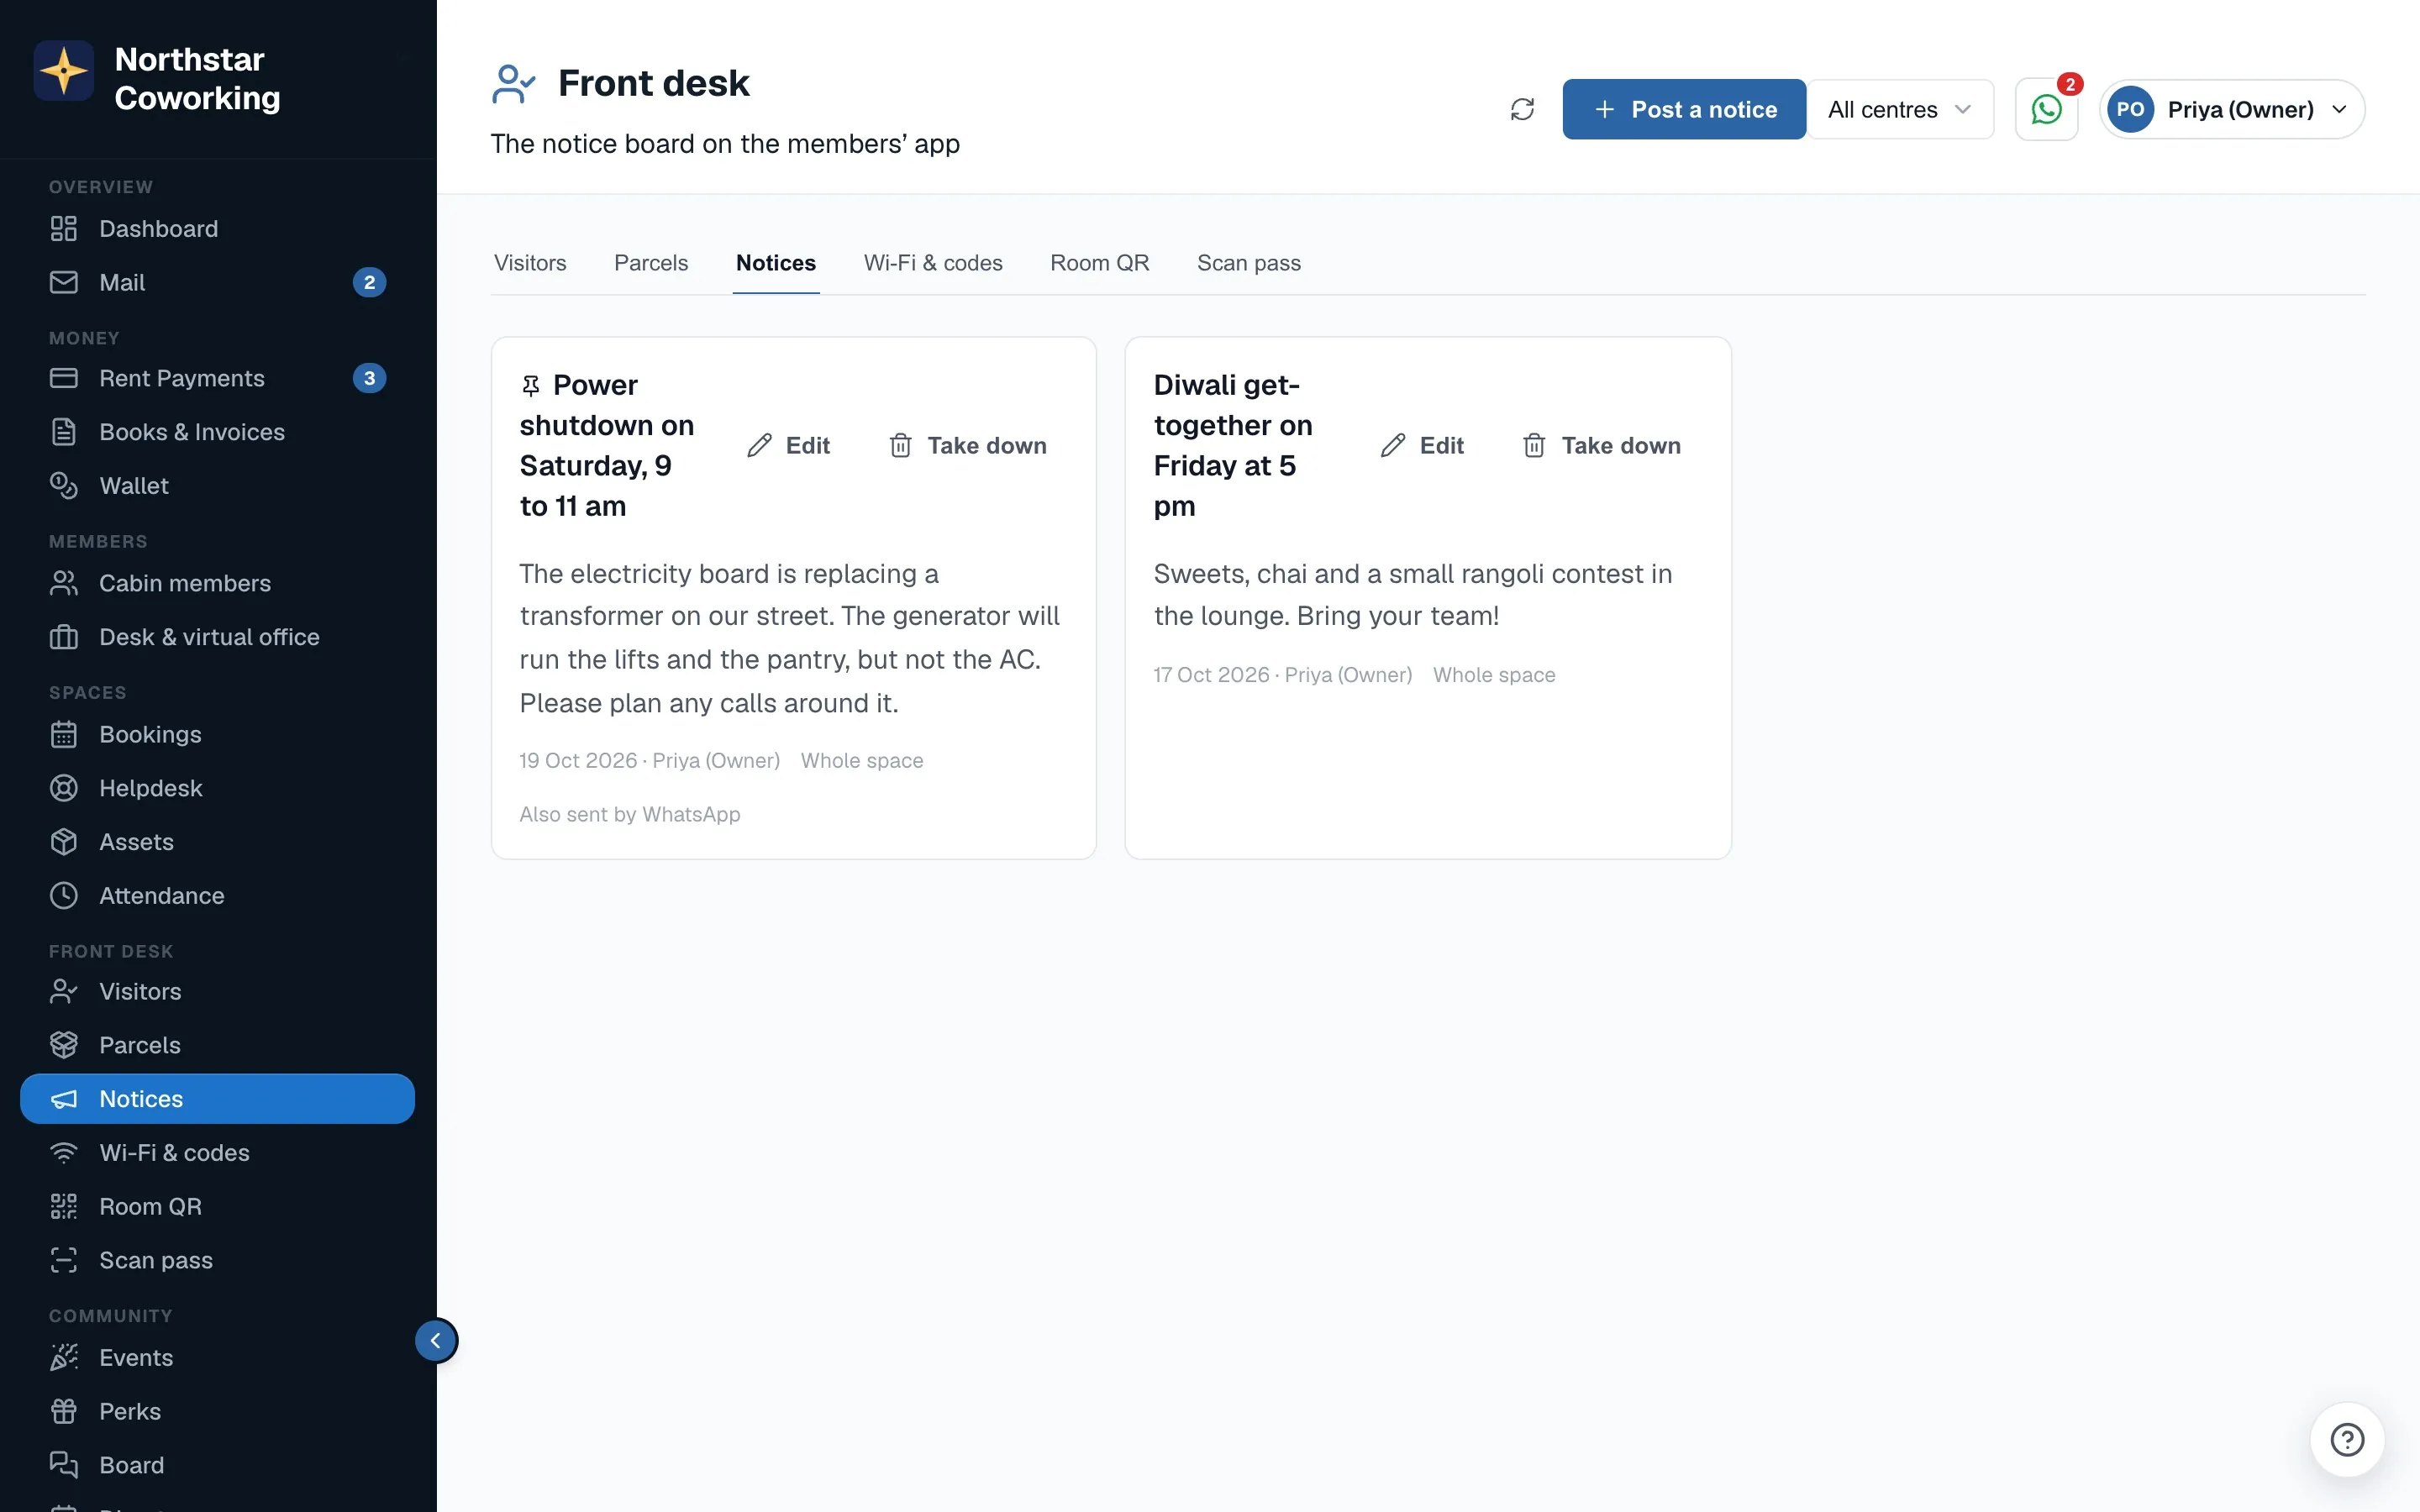Open the Attendance page
The width and height of the screenshot is (2420, 1512).
(217, 896)
